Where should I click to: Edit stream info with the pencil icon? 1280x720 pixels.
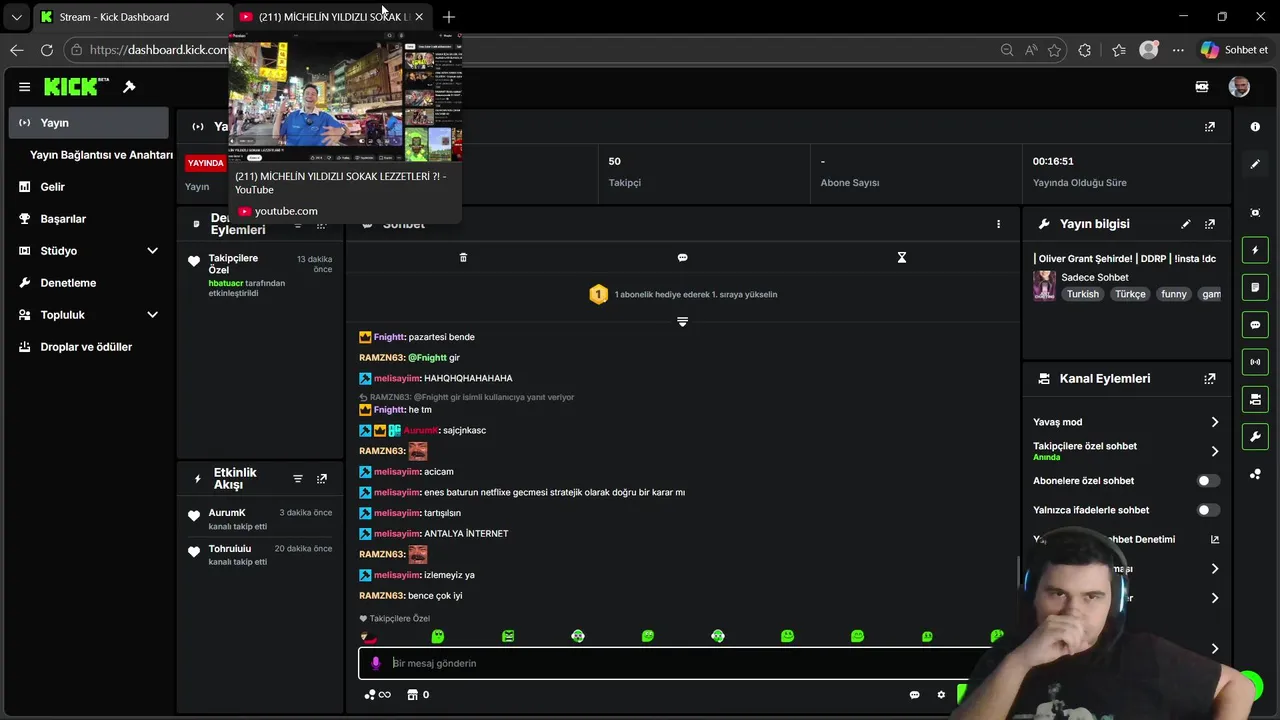click(x=1185, y=224)
